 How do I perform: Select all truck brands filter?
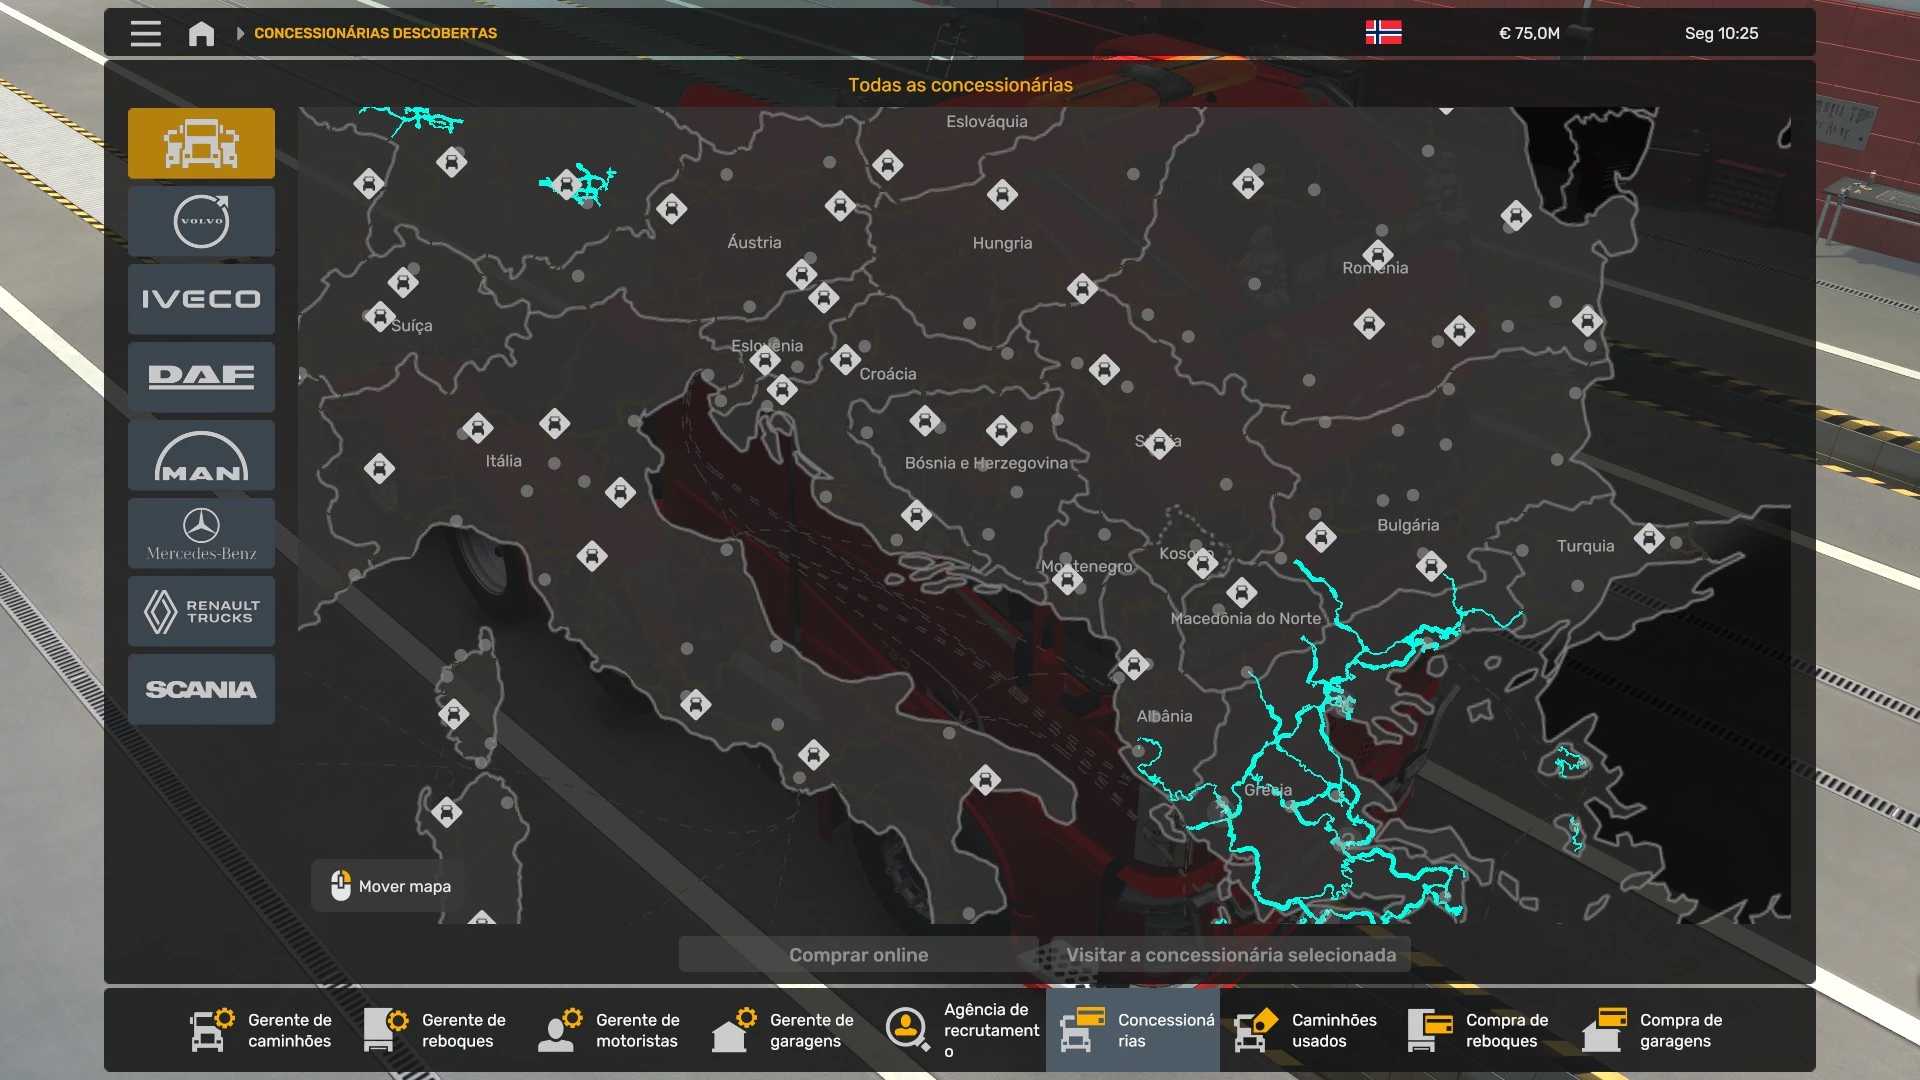[201, 143]
